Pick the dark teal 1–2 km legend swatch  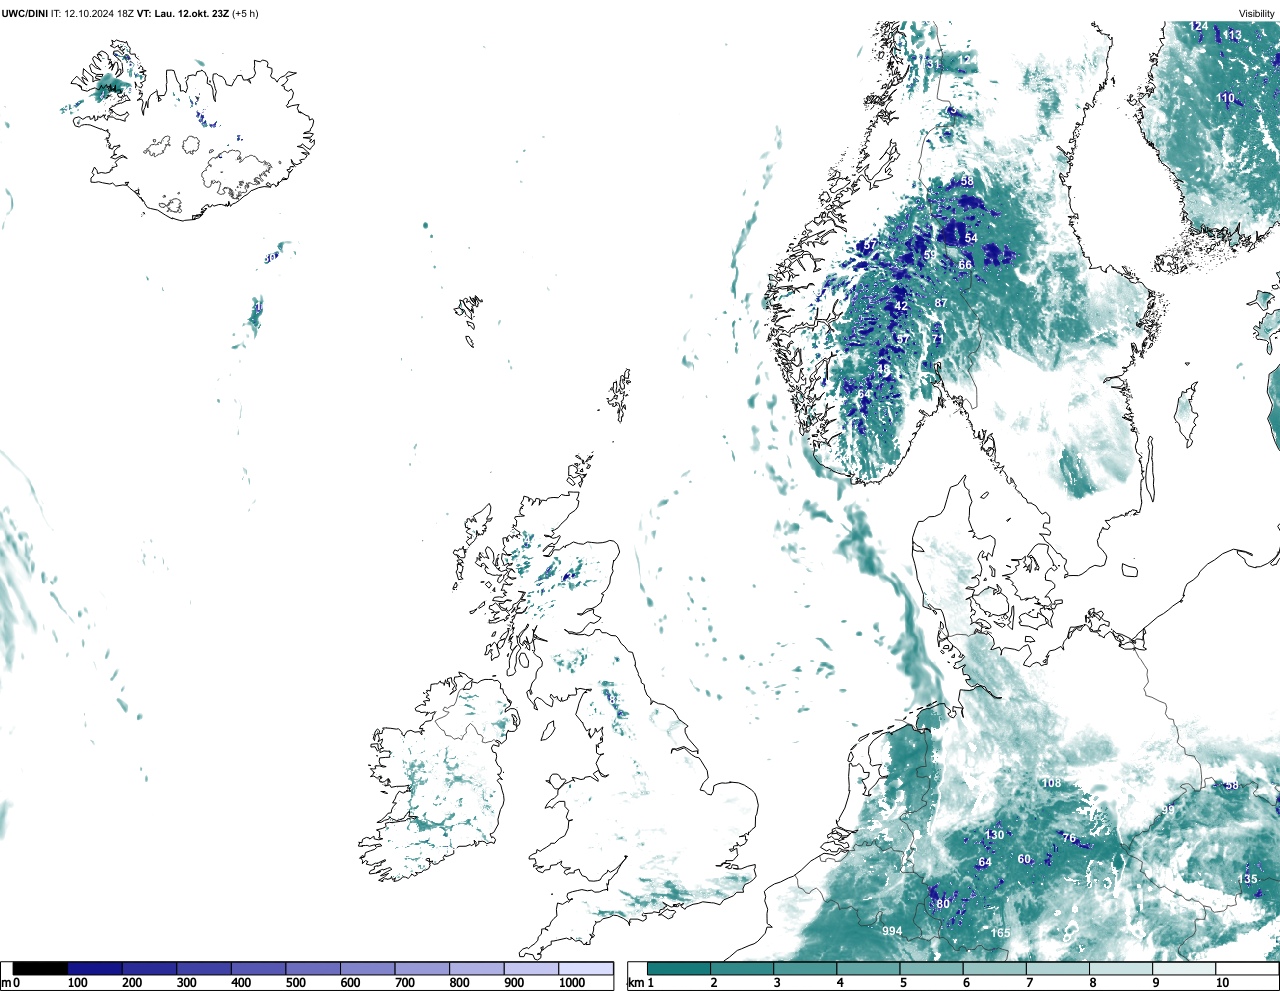(679, 969)
